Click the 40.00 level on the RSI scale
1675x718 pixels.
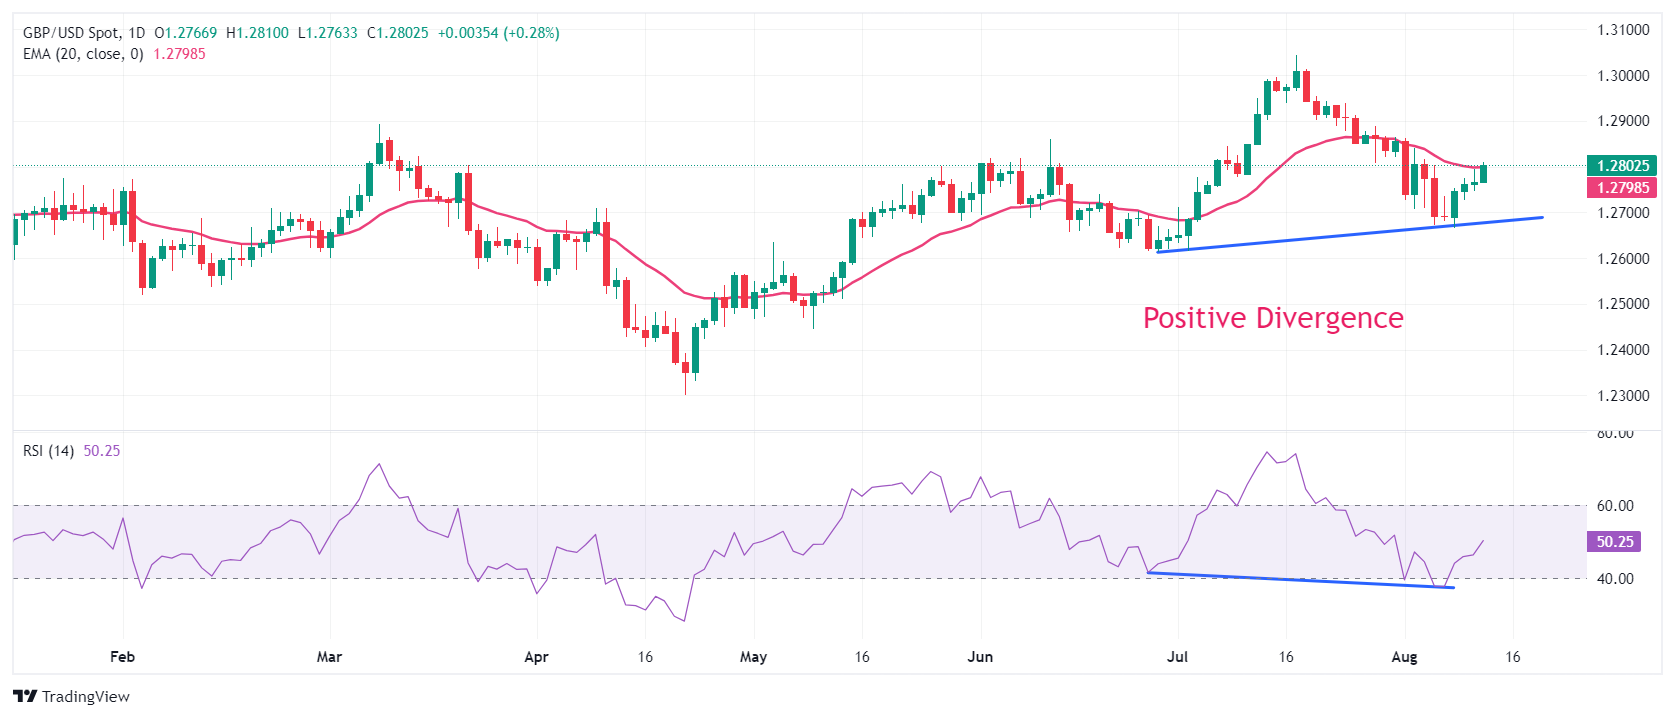coord(1615,579)
